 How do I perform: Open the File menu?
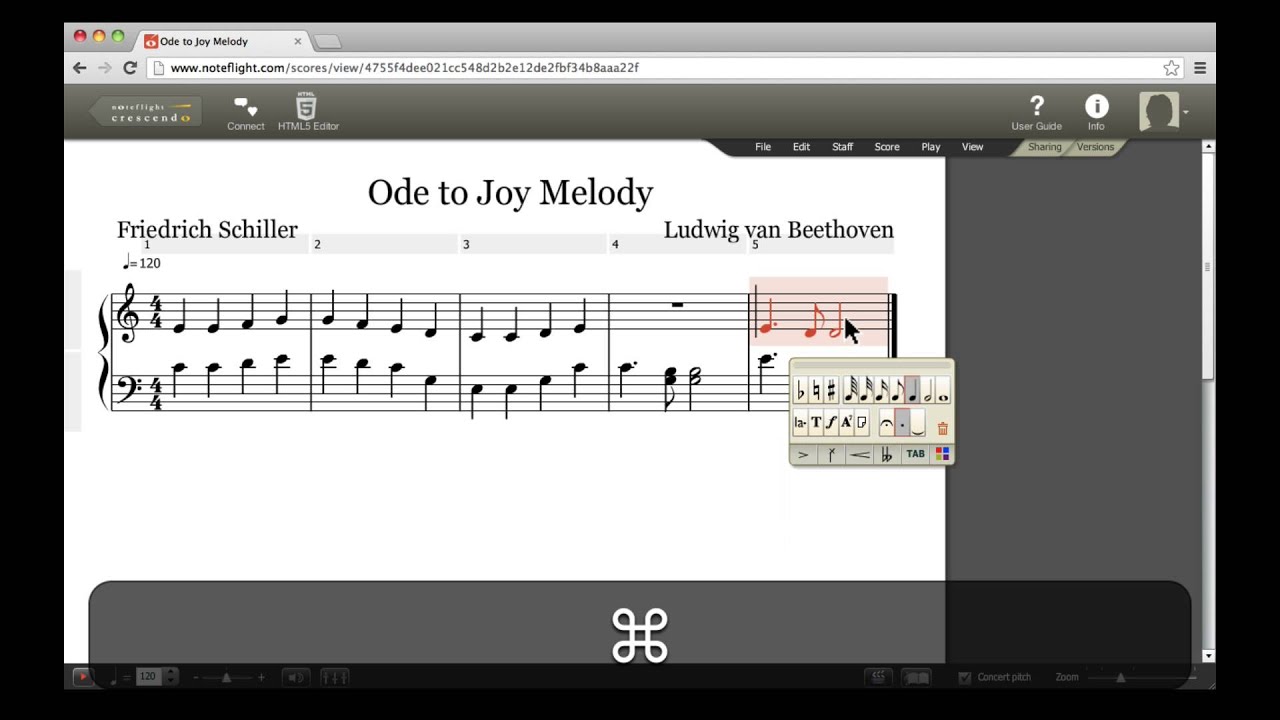763,147
